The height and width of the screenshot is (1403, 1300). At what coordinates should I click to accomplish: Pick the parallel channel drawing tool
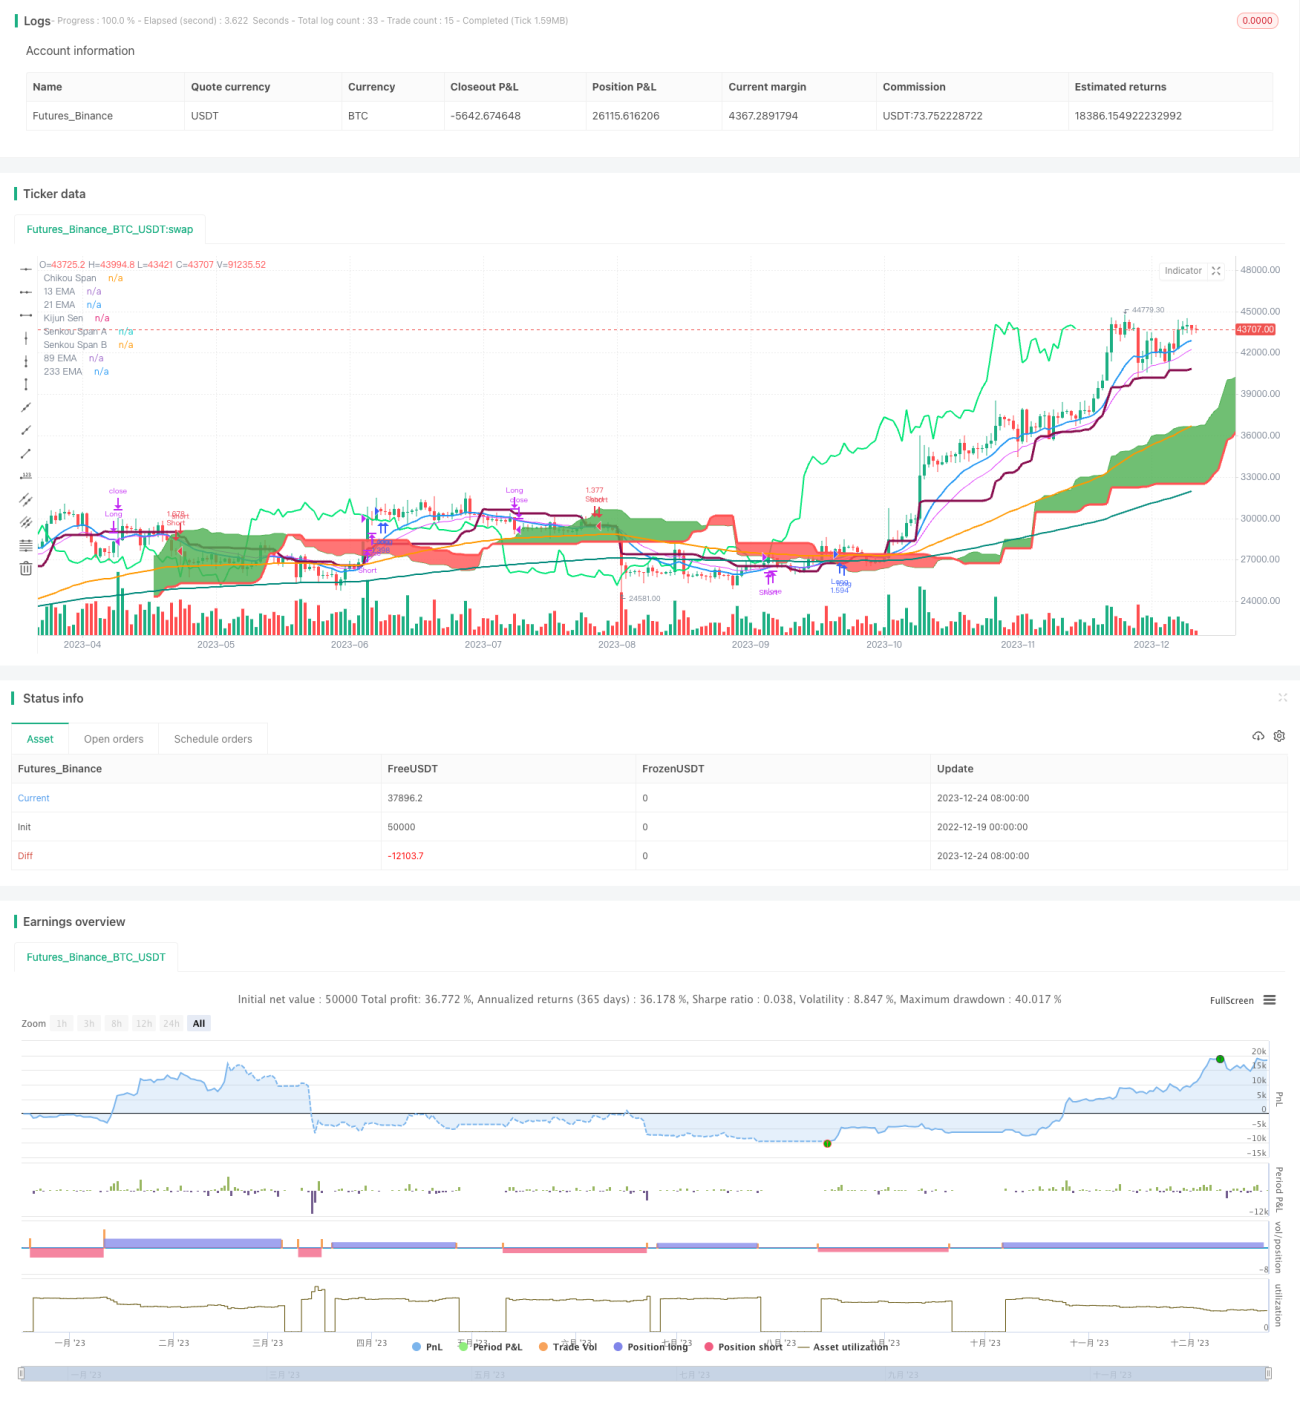26,499
